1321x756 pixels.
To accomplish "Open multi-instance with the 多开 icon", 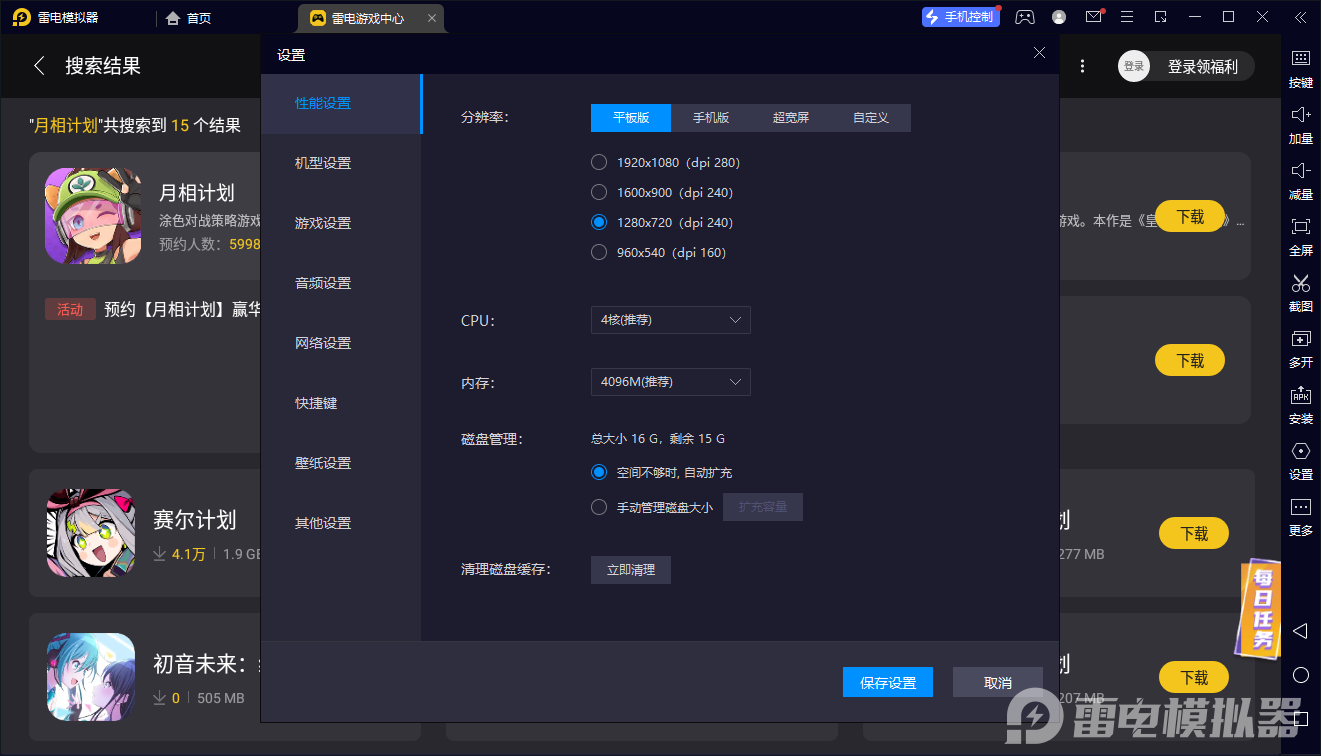I will pos(1300,350).
